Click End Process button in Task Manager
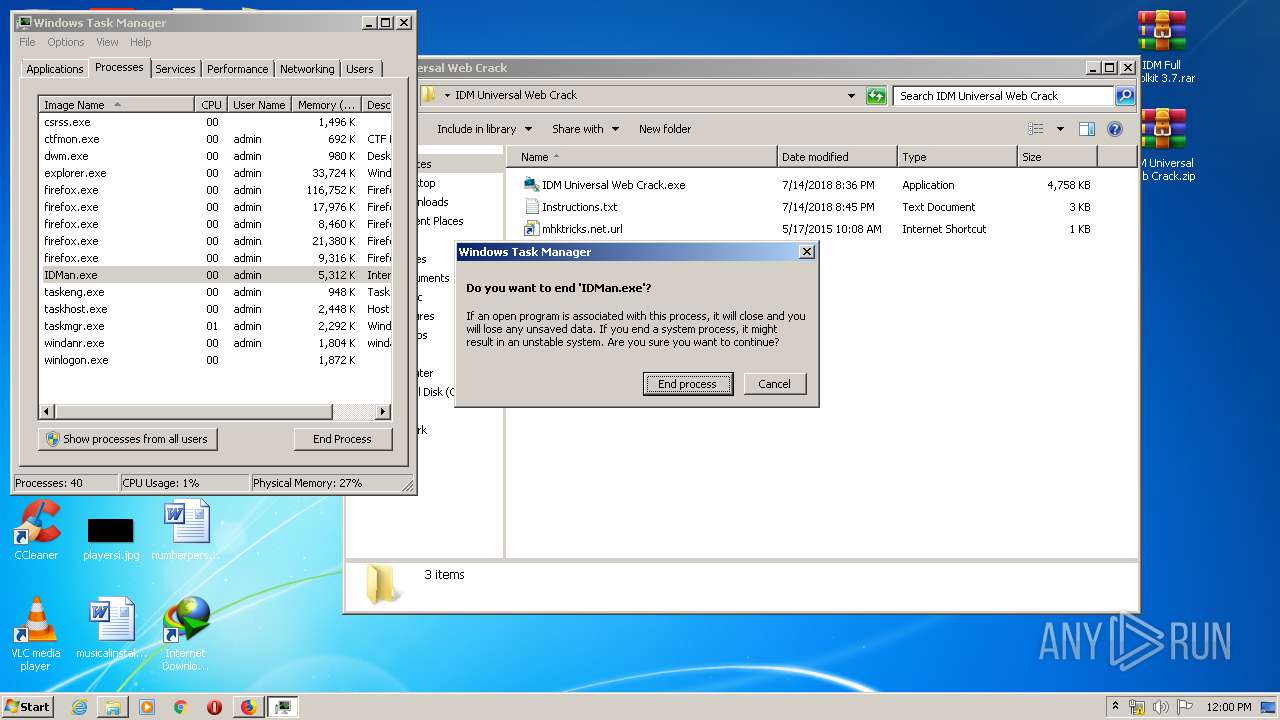 (x=342, y=439)
